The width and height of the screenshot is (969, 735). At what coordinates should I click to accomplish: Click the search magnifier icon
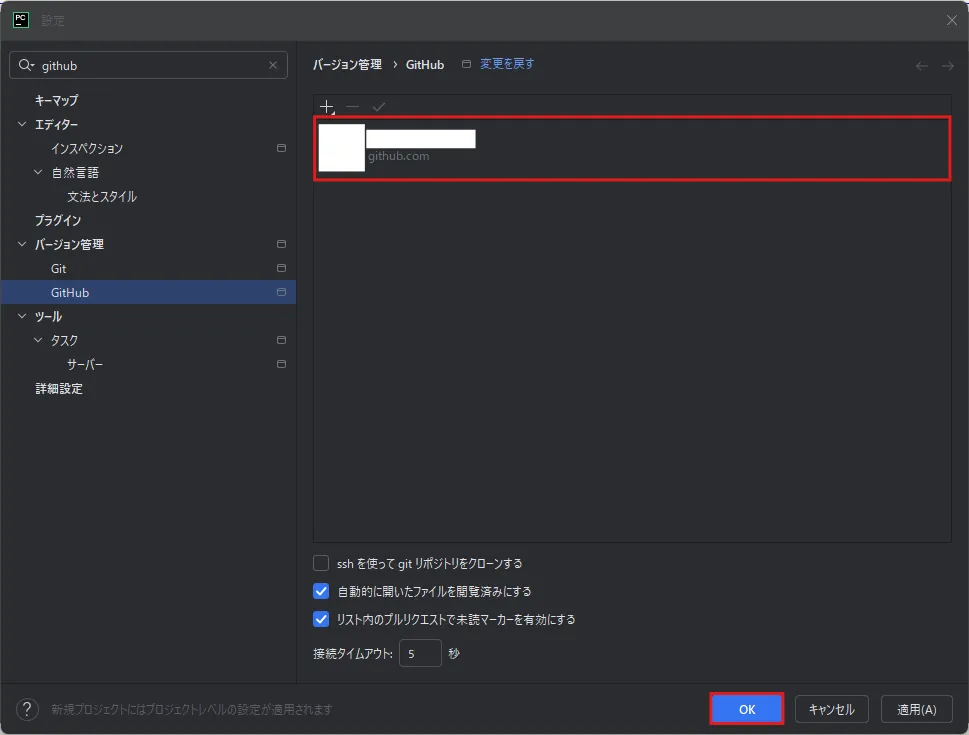(x=25, y=65)
